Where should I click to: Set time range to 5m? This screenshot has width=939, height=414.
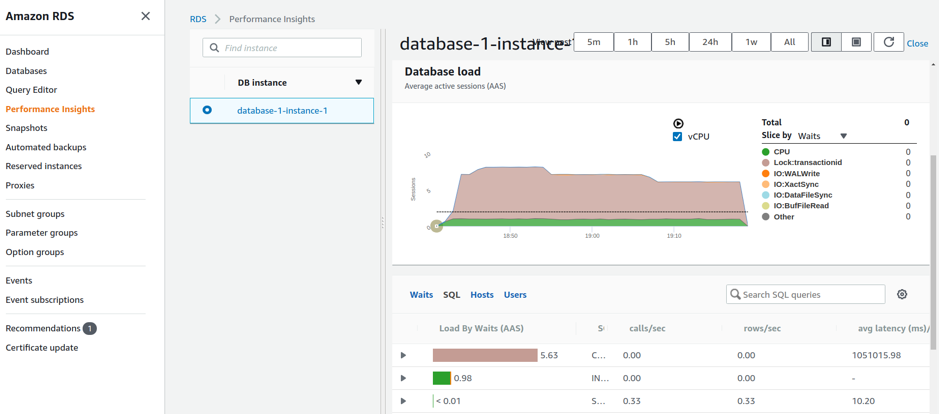pyautogui.click(x=593, y=43)
